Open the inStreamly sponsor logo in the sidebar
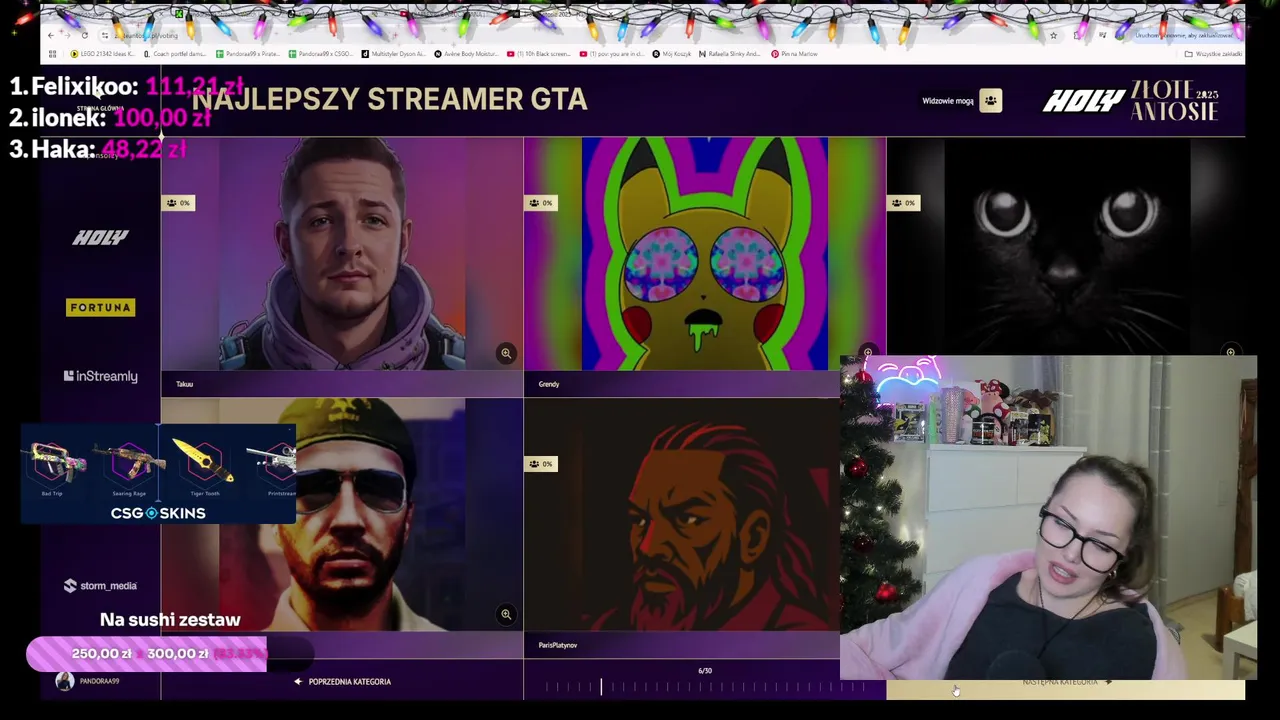The width and height of the screenshot is (1280, 720). [x=100, y=376]
